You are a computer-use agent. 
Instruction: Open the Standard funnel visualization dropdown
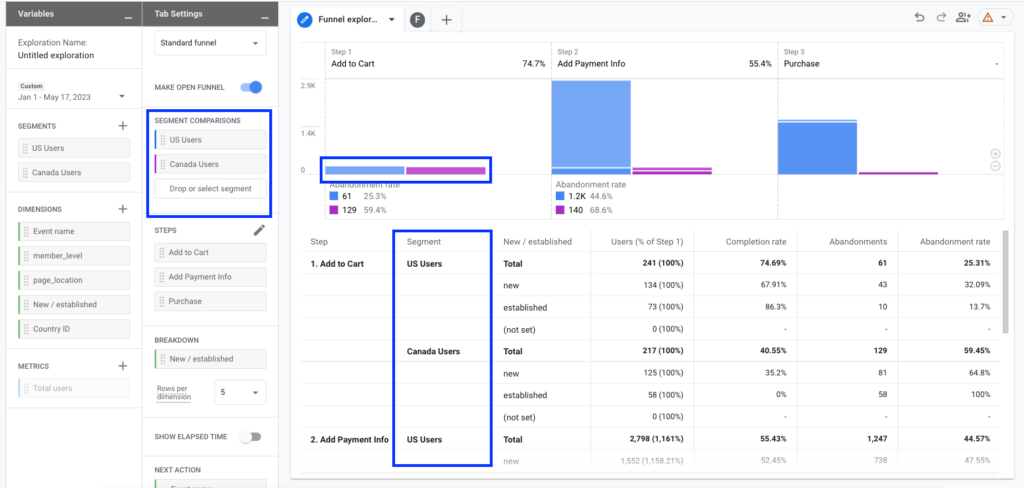[x=210, y=44]
